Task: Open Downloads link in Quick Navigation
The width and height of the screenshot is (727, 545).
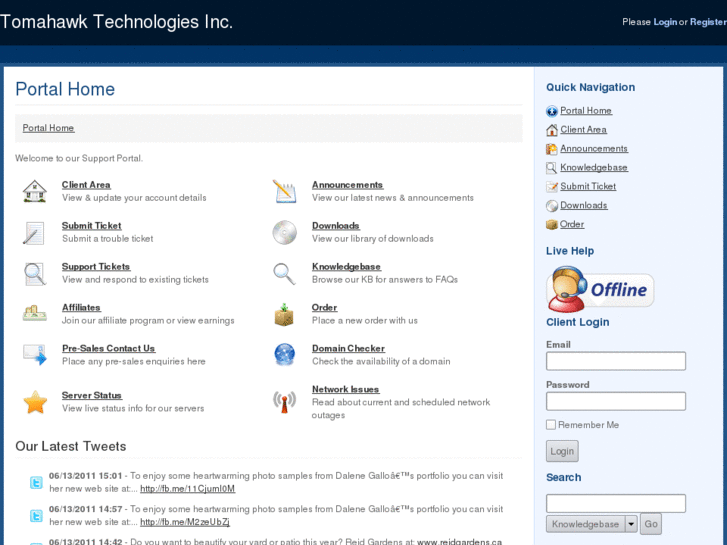Action: click(x=584, y=205)
